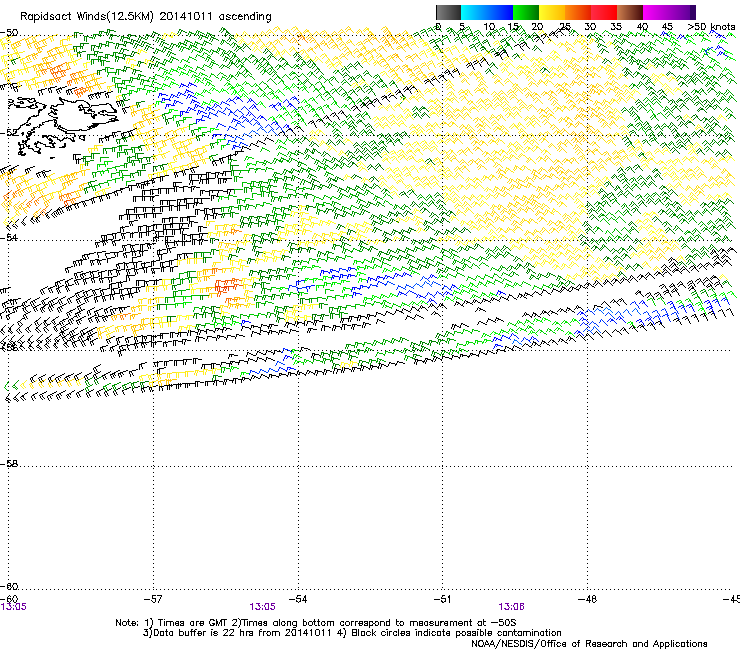Viewport: 740px width, 650px height.
Task: Click the gray 0-5 knots legend swatch
Action: pyautogui.click(x=448, y=12)
